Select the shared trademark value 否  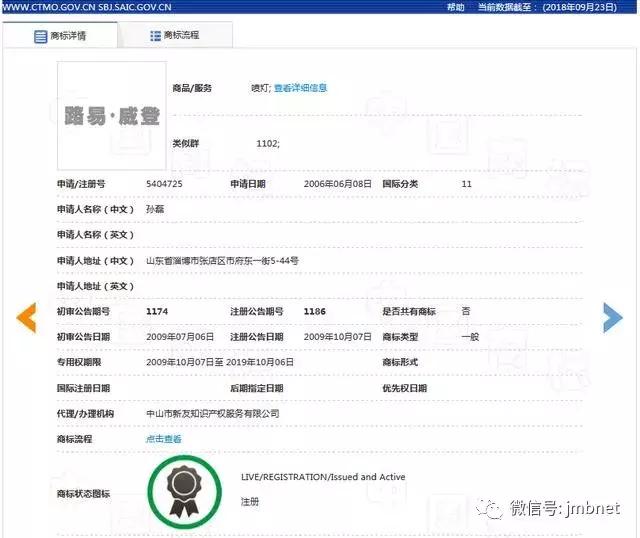pyautogui.click(x=466, y=311)
